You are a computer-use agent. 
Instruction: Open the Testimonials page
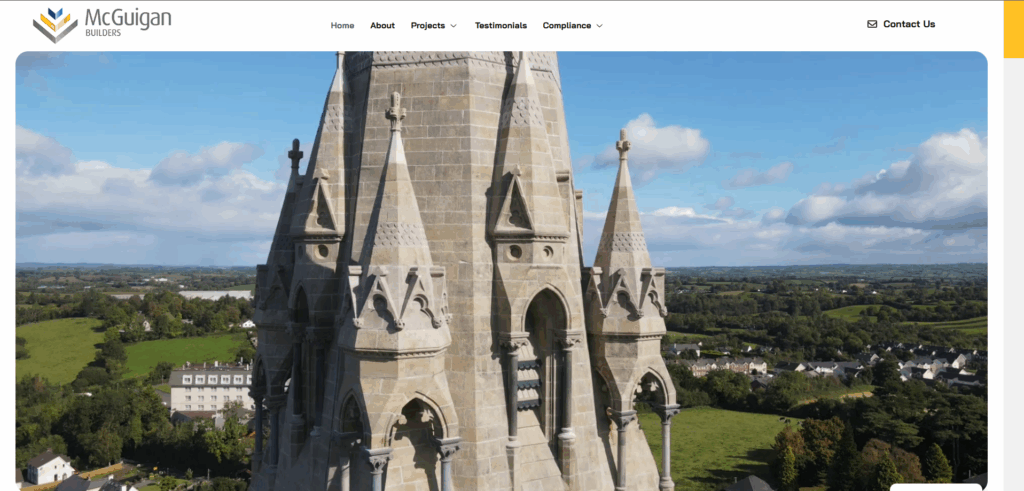click(500, 25)
